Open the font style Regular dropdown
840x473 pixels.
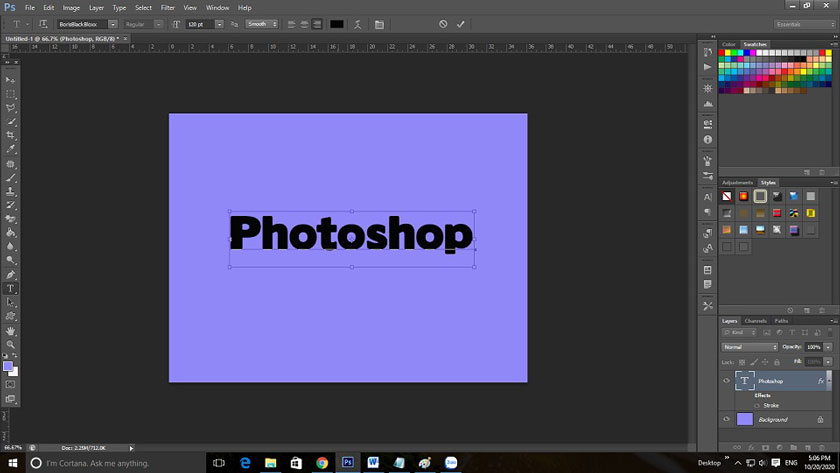tap(158, 24)
